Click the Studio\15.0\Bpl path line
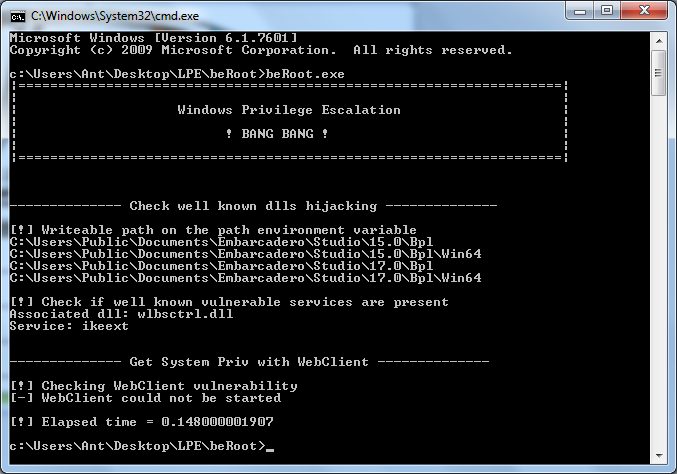Screen dimensions: 677x474 (221, 242)
